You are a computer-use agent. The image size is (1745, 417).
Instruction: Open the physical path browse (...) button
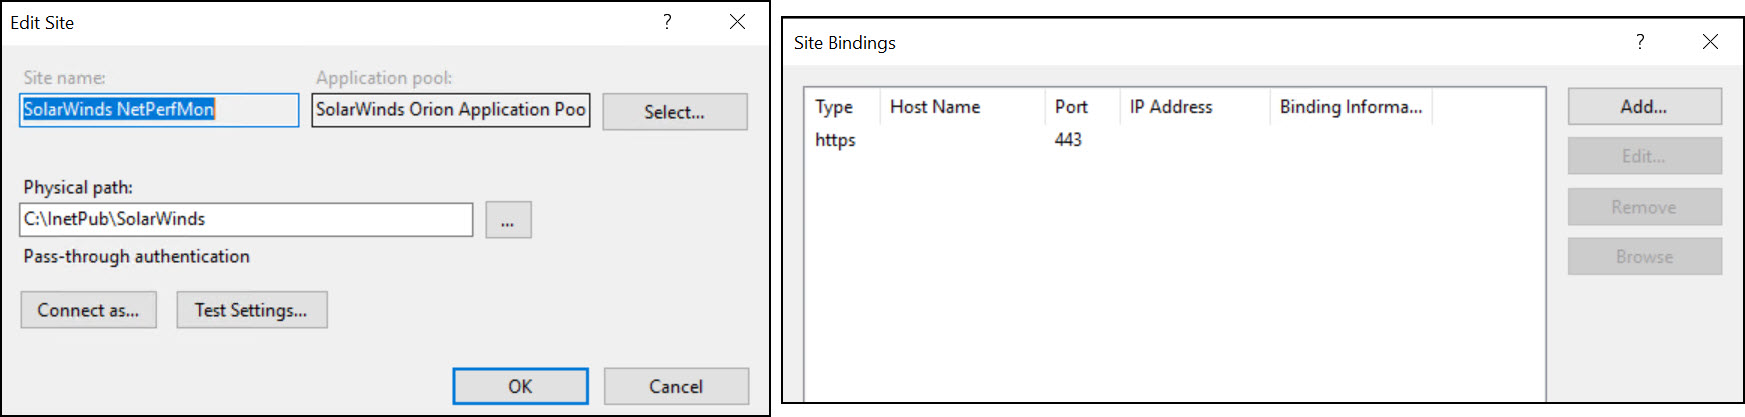508,220
